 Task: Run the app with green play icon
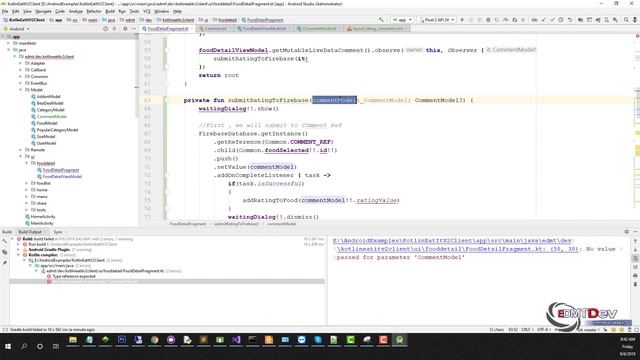pyautogui.click(x=462, y=20)
